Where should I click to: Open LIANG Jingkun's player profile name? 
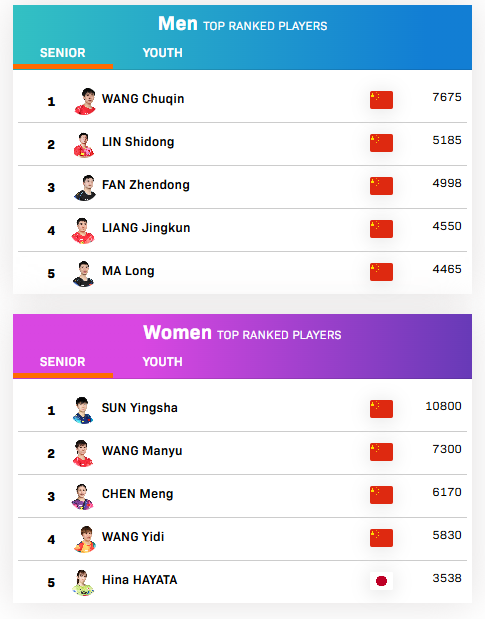click(x=146, y=228)
